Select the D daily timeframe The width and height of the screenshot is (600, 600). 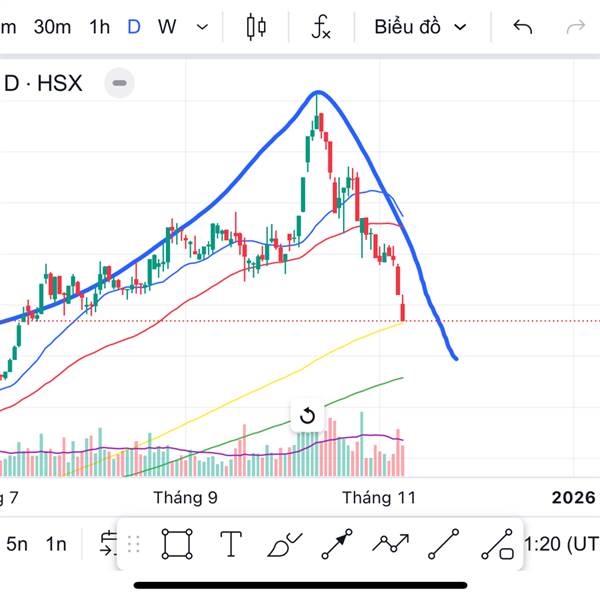[134, 27]
